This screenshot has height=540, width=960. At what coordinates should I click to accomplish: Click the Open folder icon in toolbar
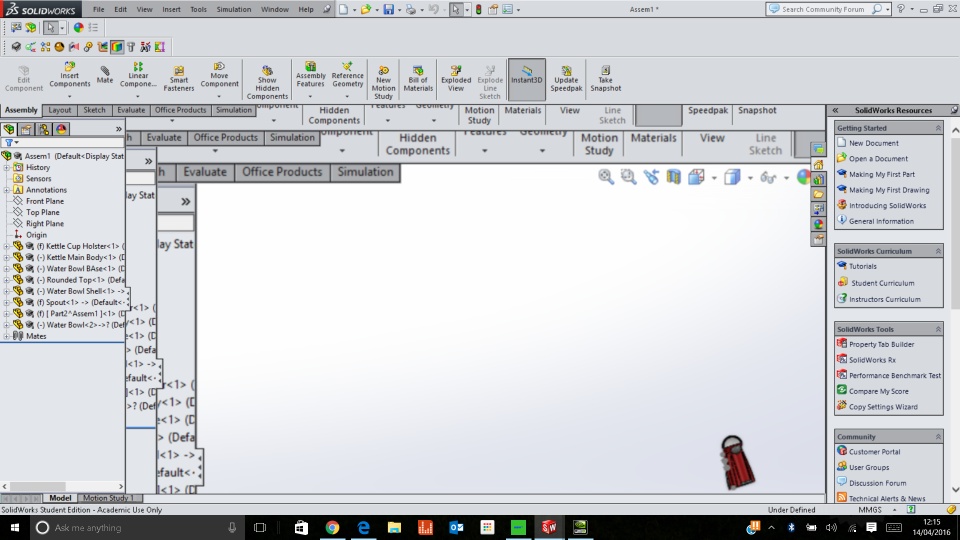click(x=366, y=9)
